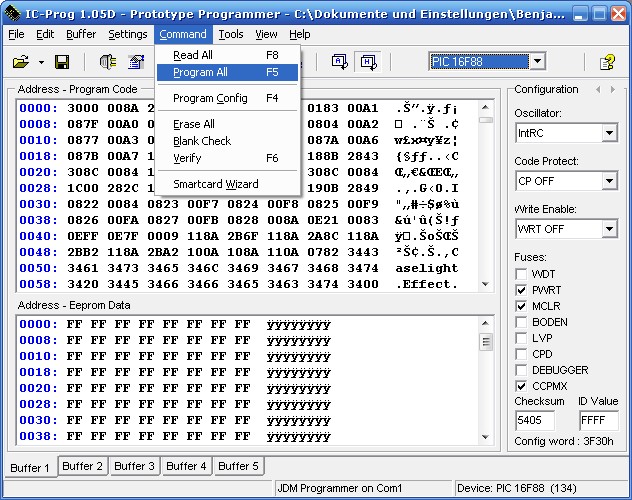Click the Help question mark toolbar icon
This screenshot has height=500, width=632.
click(x=607, y=62)
